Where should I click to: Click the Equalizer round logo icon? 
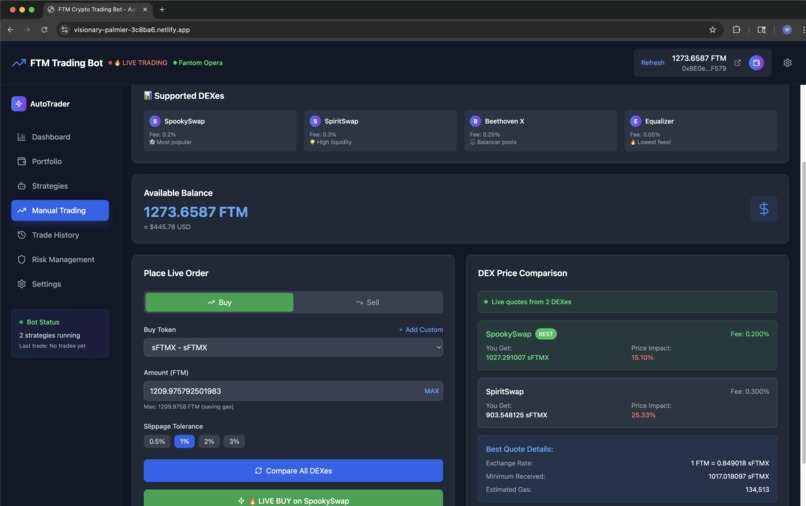pyautogui.click(x=636, y=121)
